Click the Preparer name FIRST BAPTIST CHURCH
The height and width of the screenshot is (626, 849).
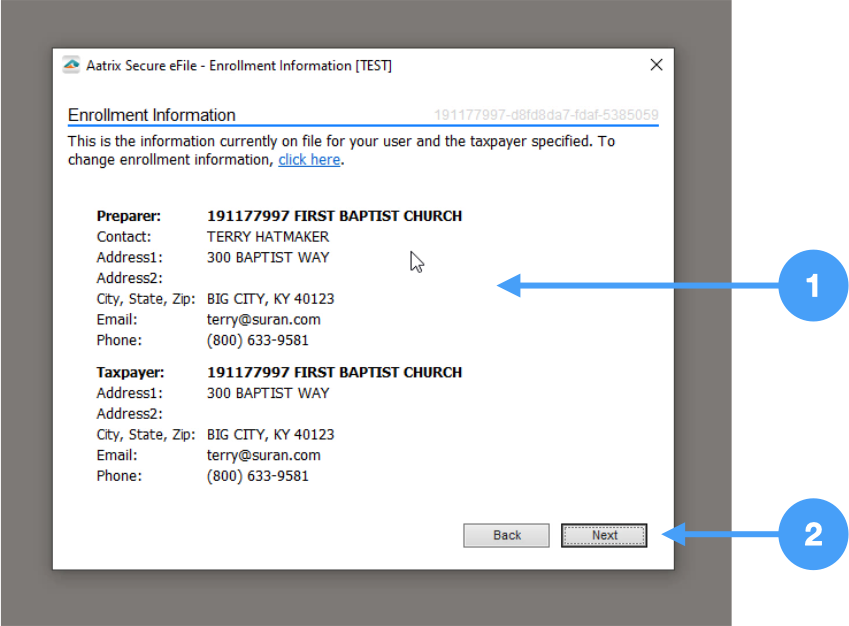(x=334, y=216)
